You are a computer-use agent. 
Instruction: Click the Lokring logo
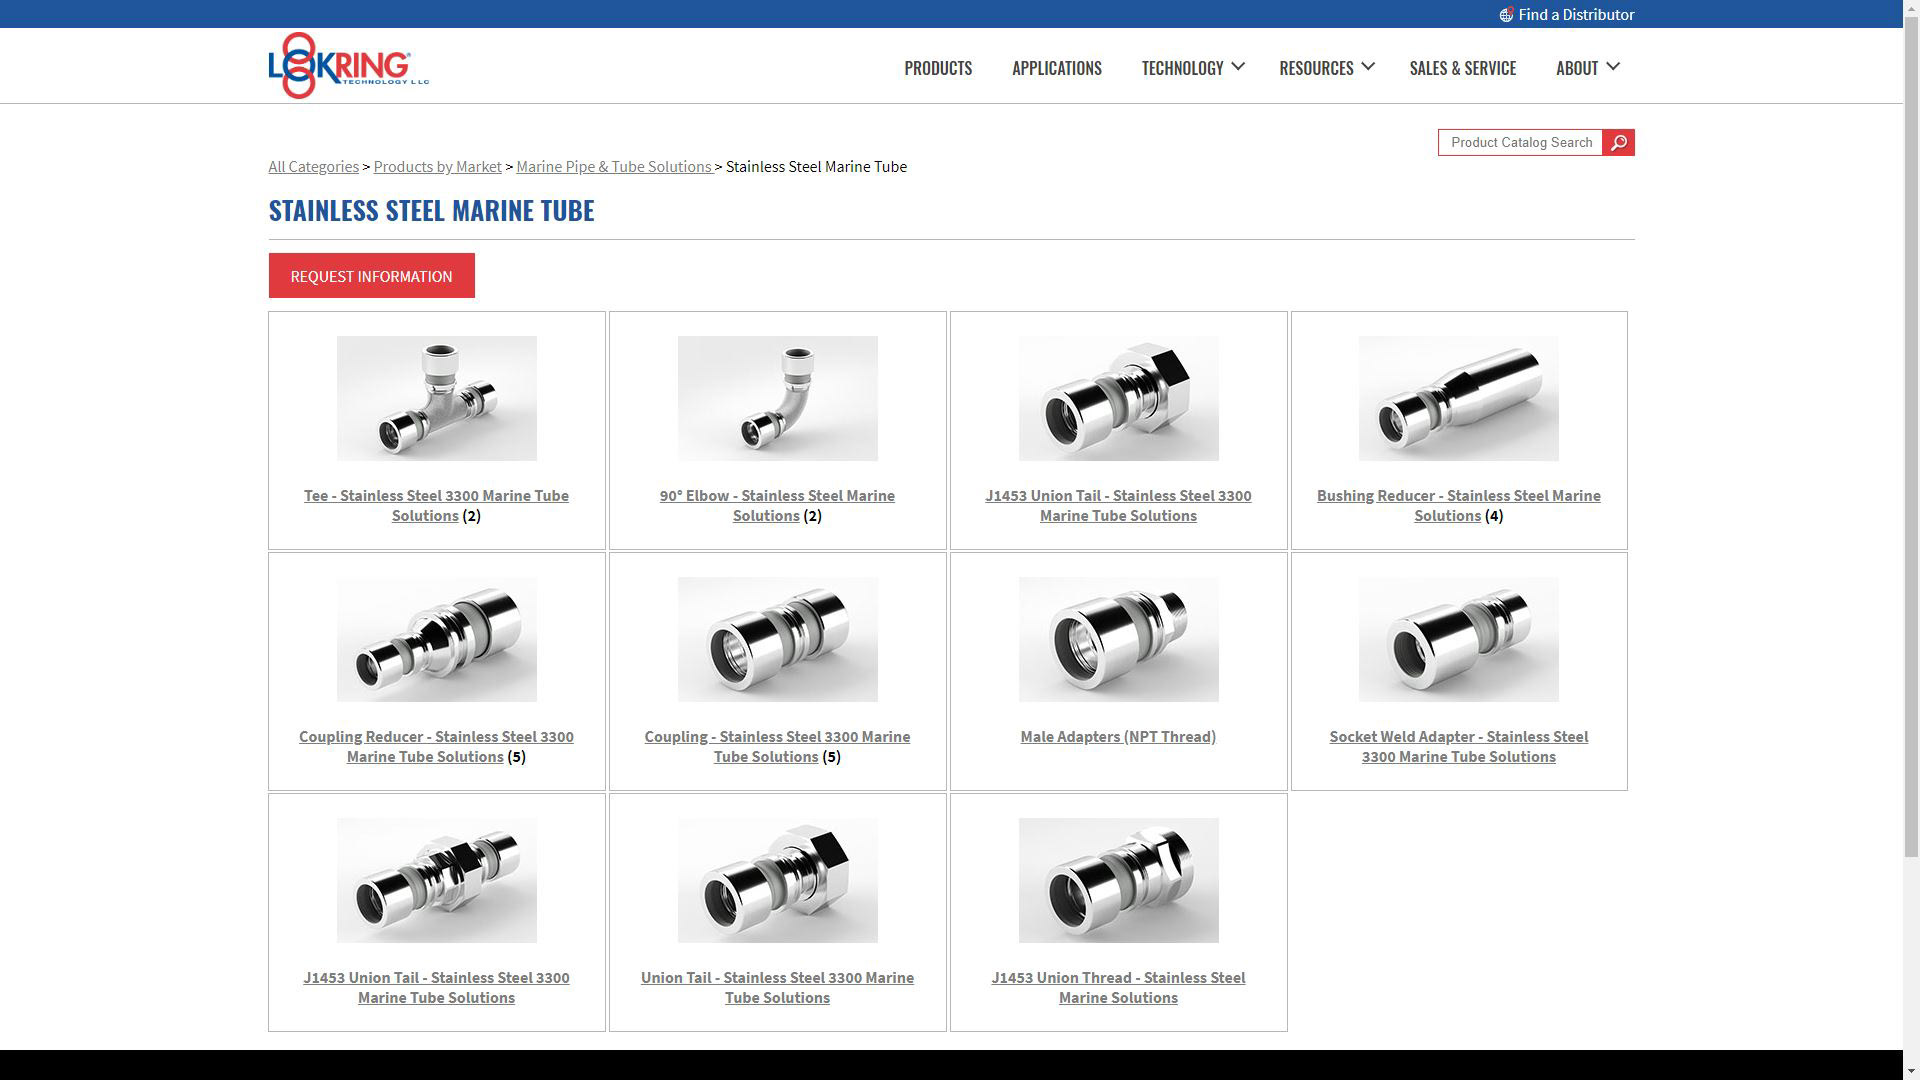tap(348, 66)
